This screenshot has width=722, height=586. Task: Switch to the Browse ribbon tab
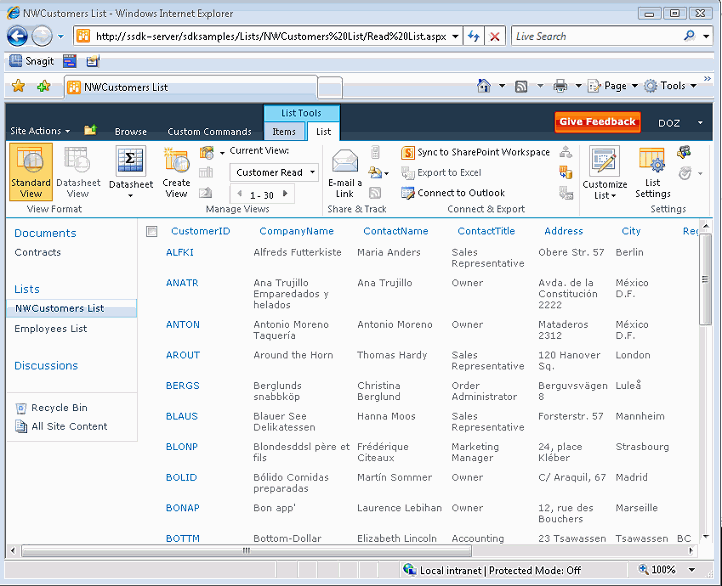tap(131, 132)
